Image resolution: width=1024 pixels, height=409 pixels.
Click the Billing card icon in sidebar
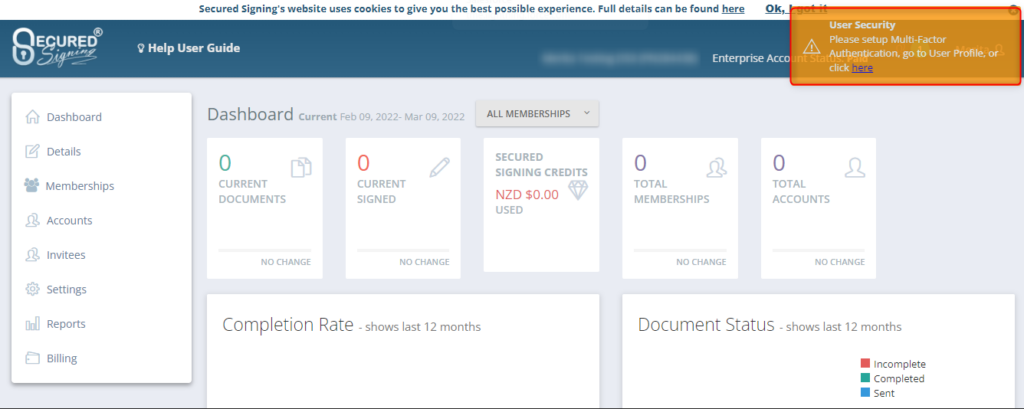32,358
